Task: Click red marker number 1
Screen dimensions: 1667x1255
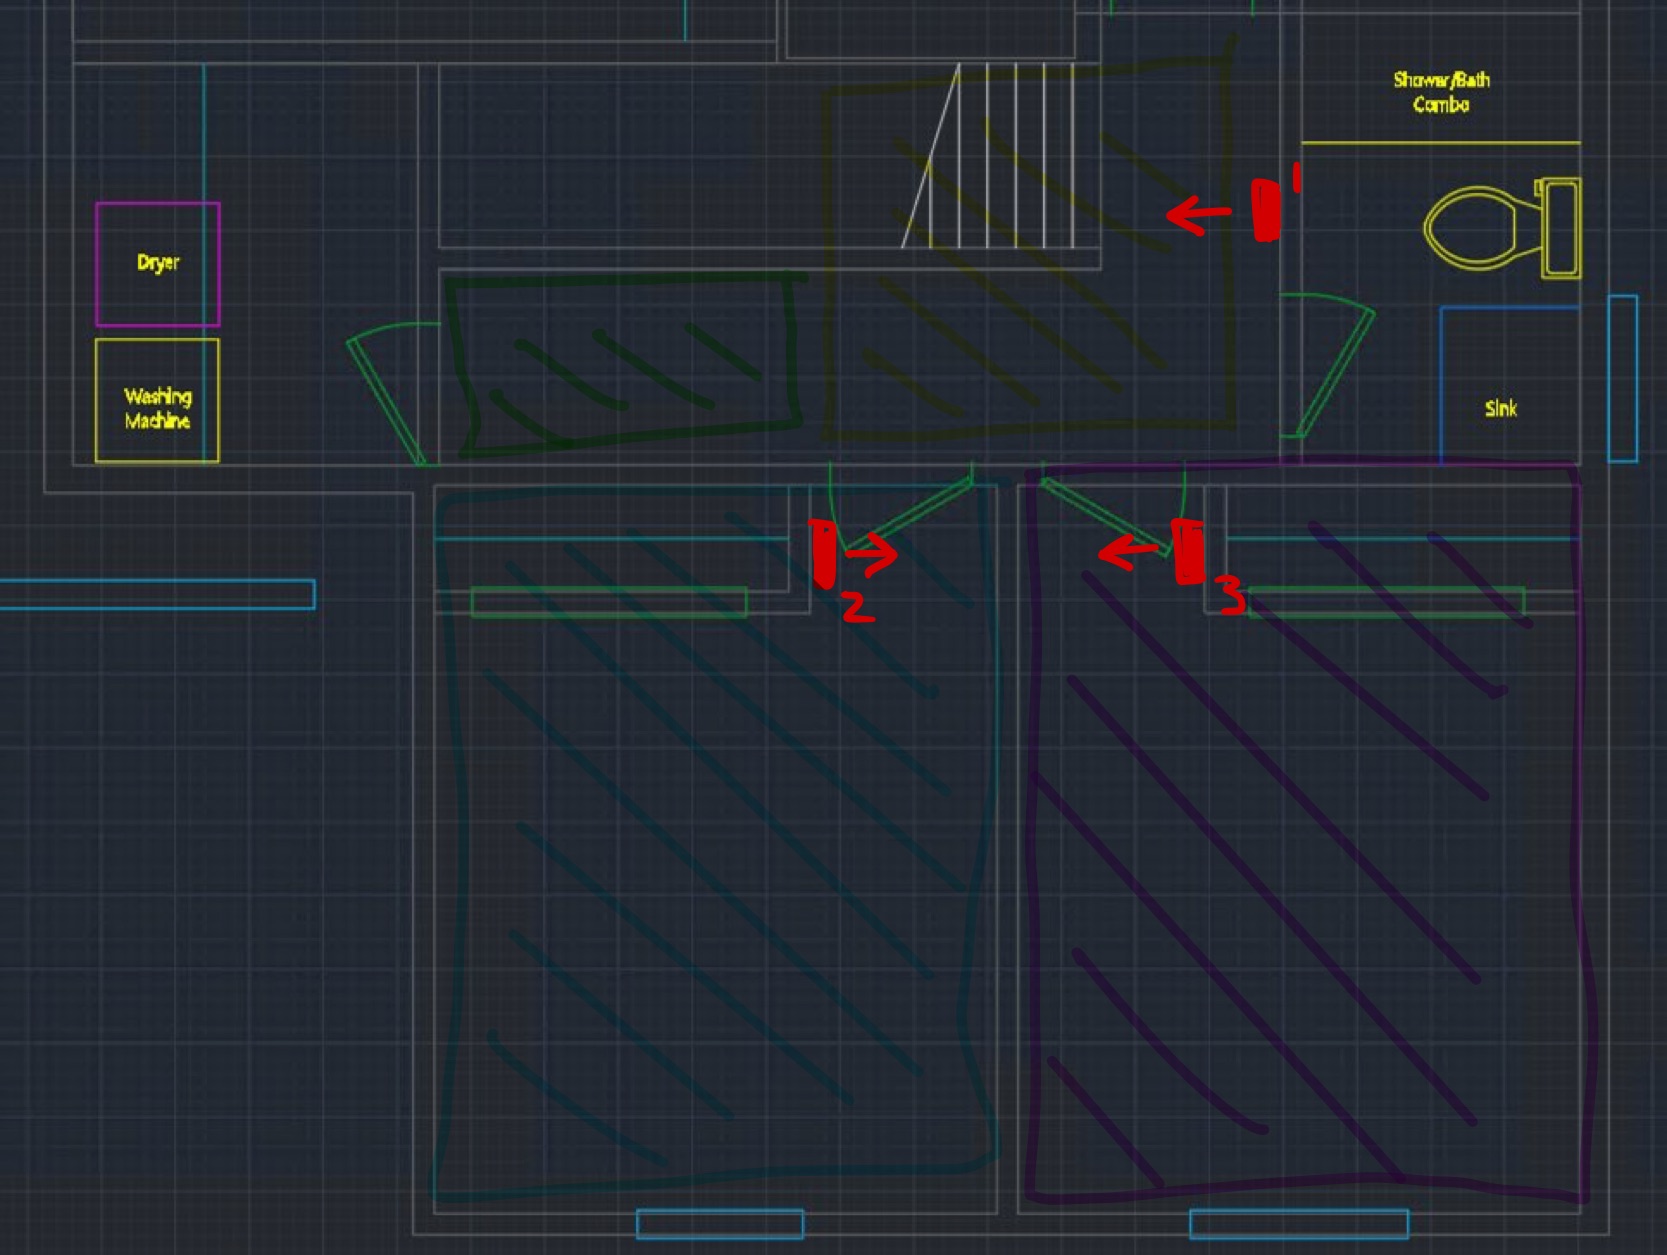Action: [1266, 210]
